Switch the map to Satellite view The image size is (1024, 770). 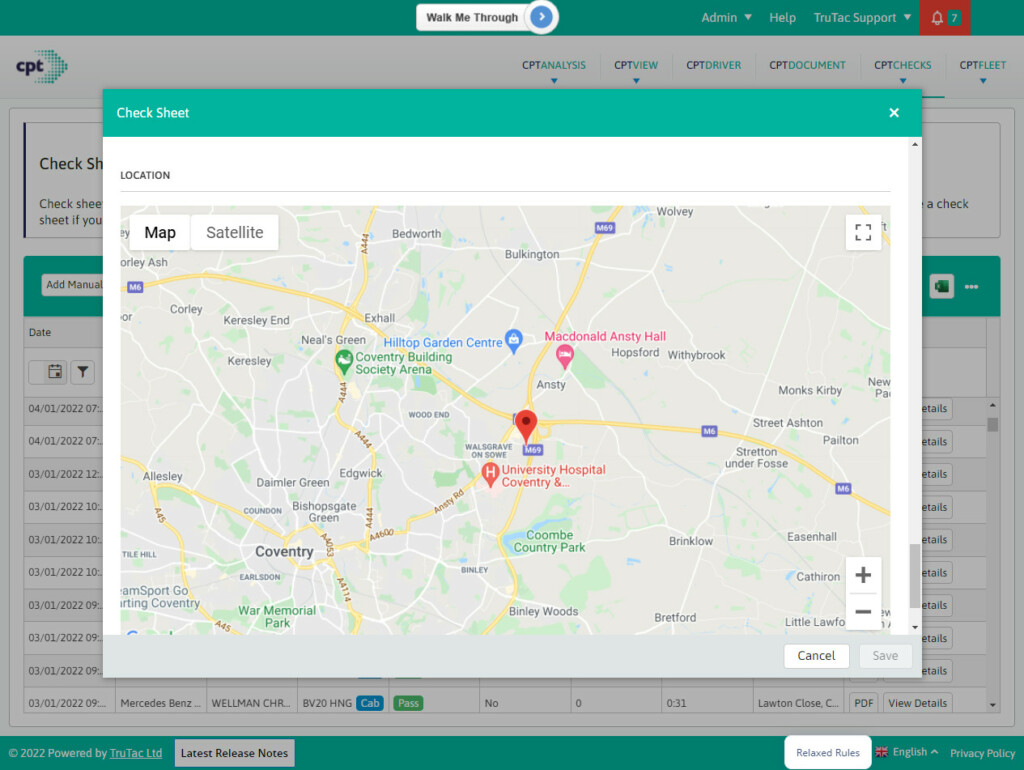(234, 232)
